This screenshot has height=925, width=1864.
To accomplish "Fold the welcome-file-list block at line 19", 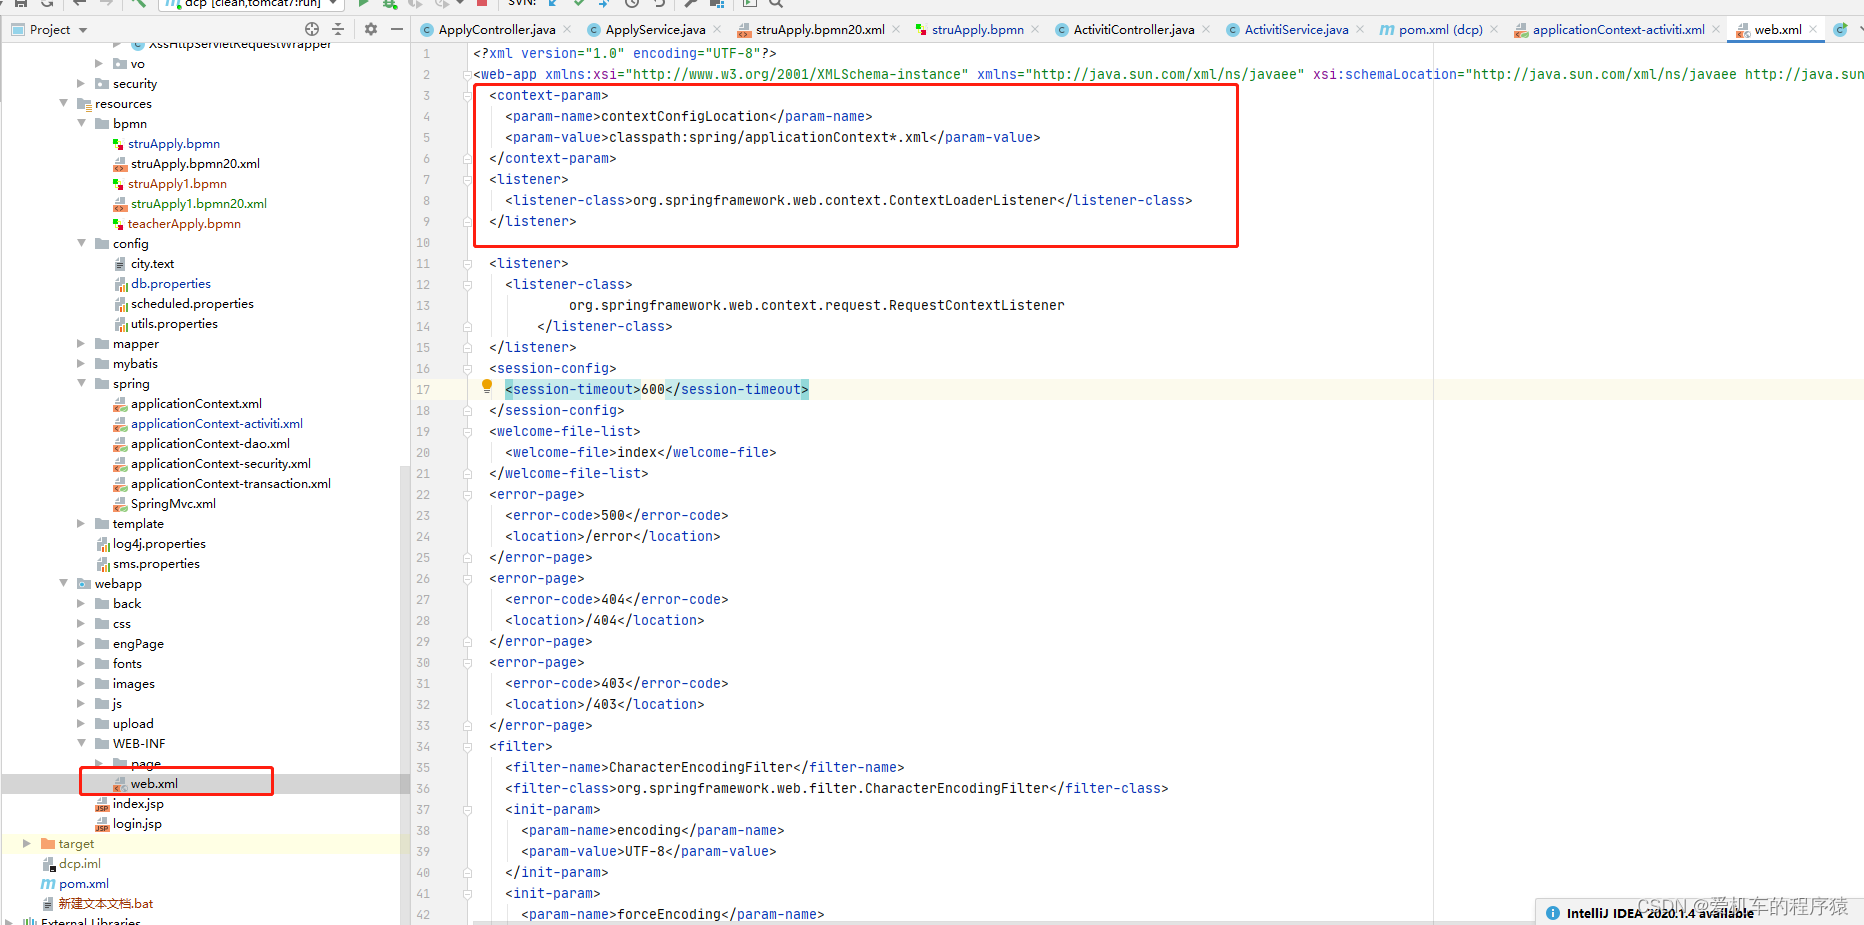I will click(x=467, y=432).
